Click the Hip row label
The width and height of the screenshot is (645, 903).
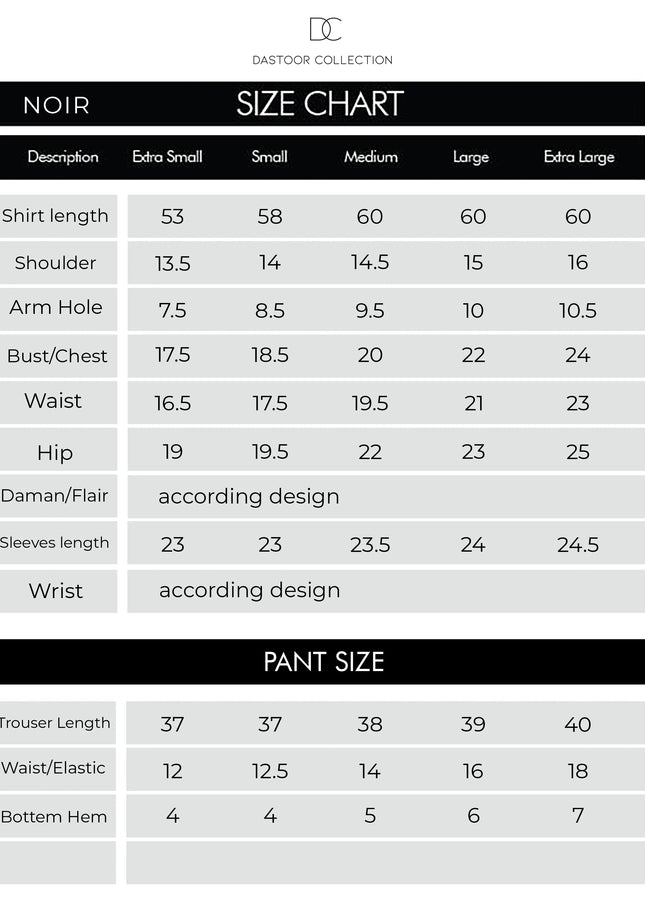click(55, 453)
